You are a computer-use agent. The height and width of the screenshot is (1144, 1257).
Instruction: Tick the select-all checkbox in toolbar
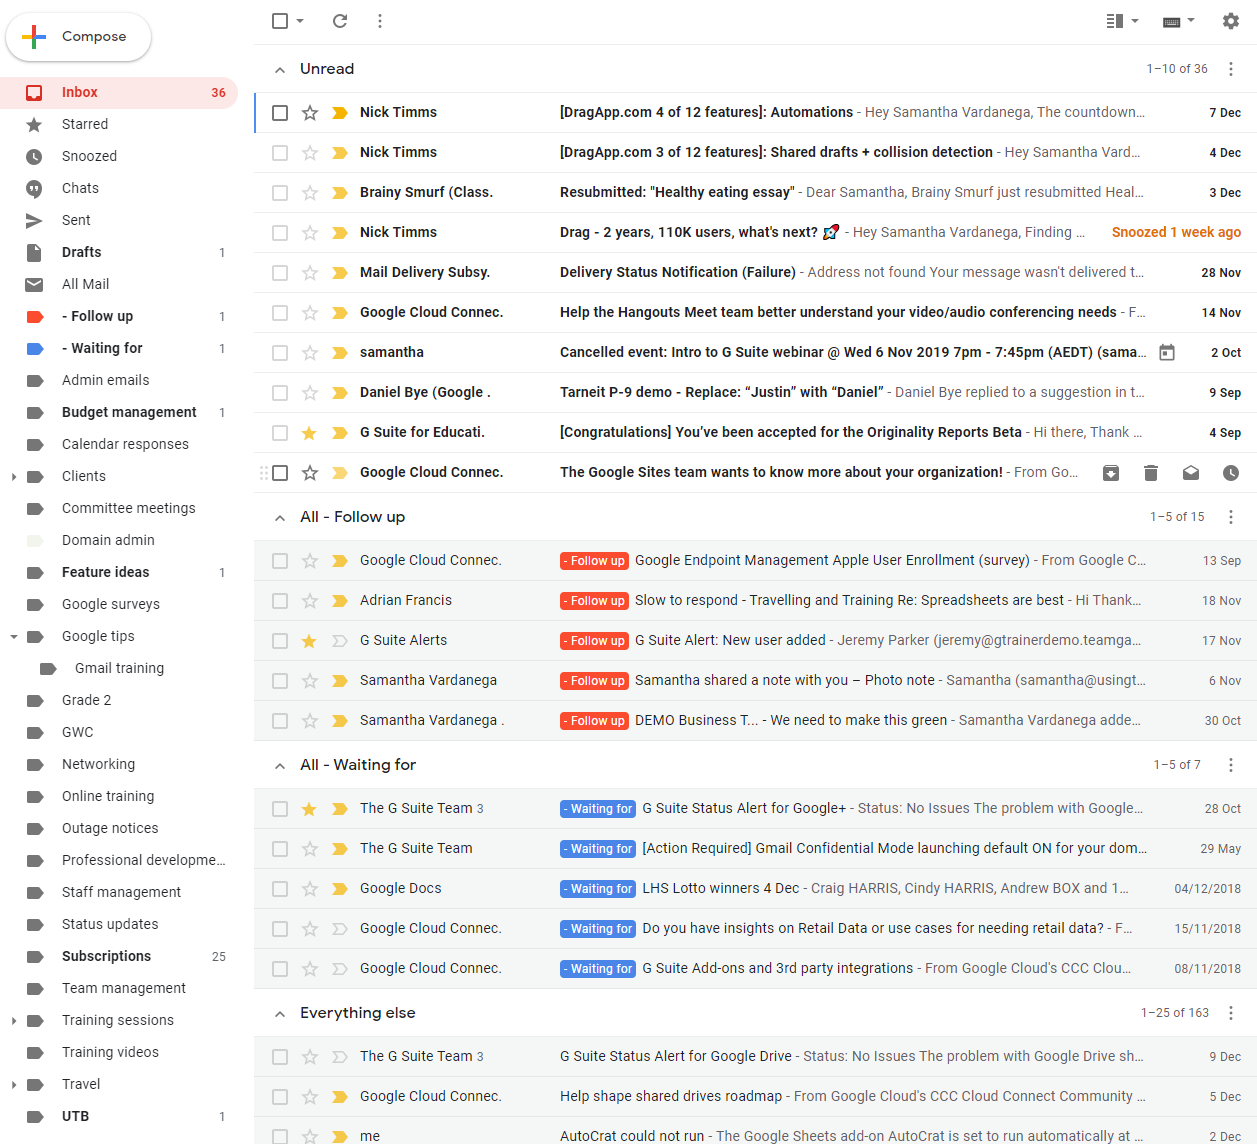click(280, 21)
